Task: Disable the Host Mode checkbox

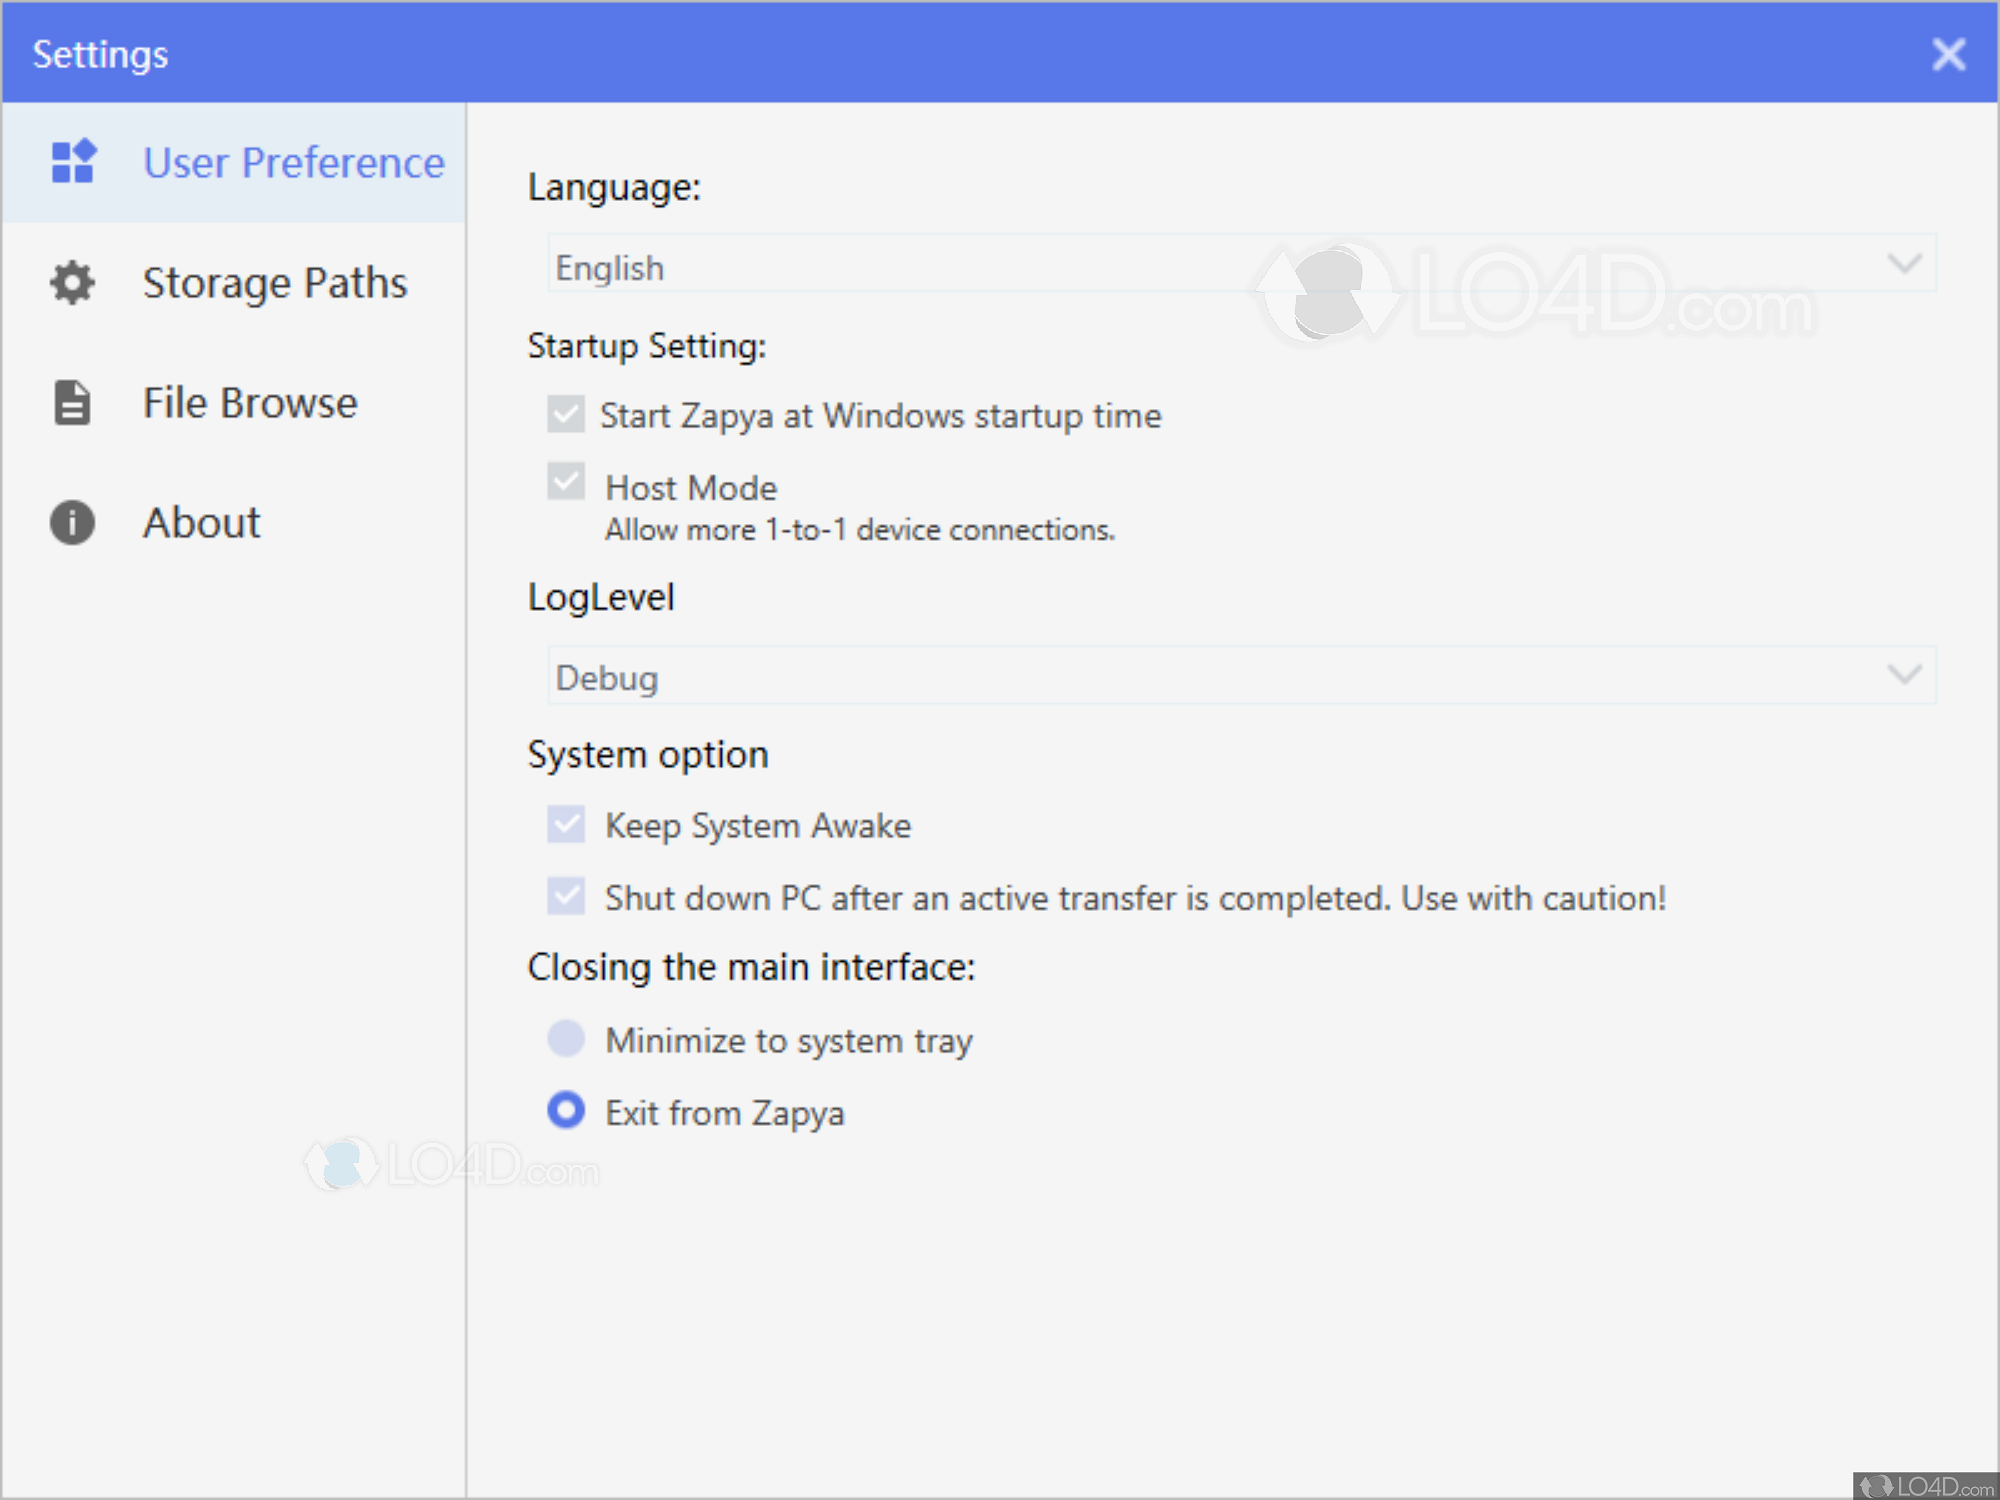Action: tap(566, 482)
